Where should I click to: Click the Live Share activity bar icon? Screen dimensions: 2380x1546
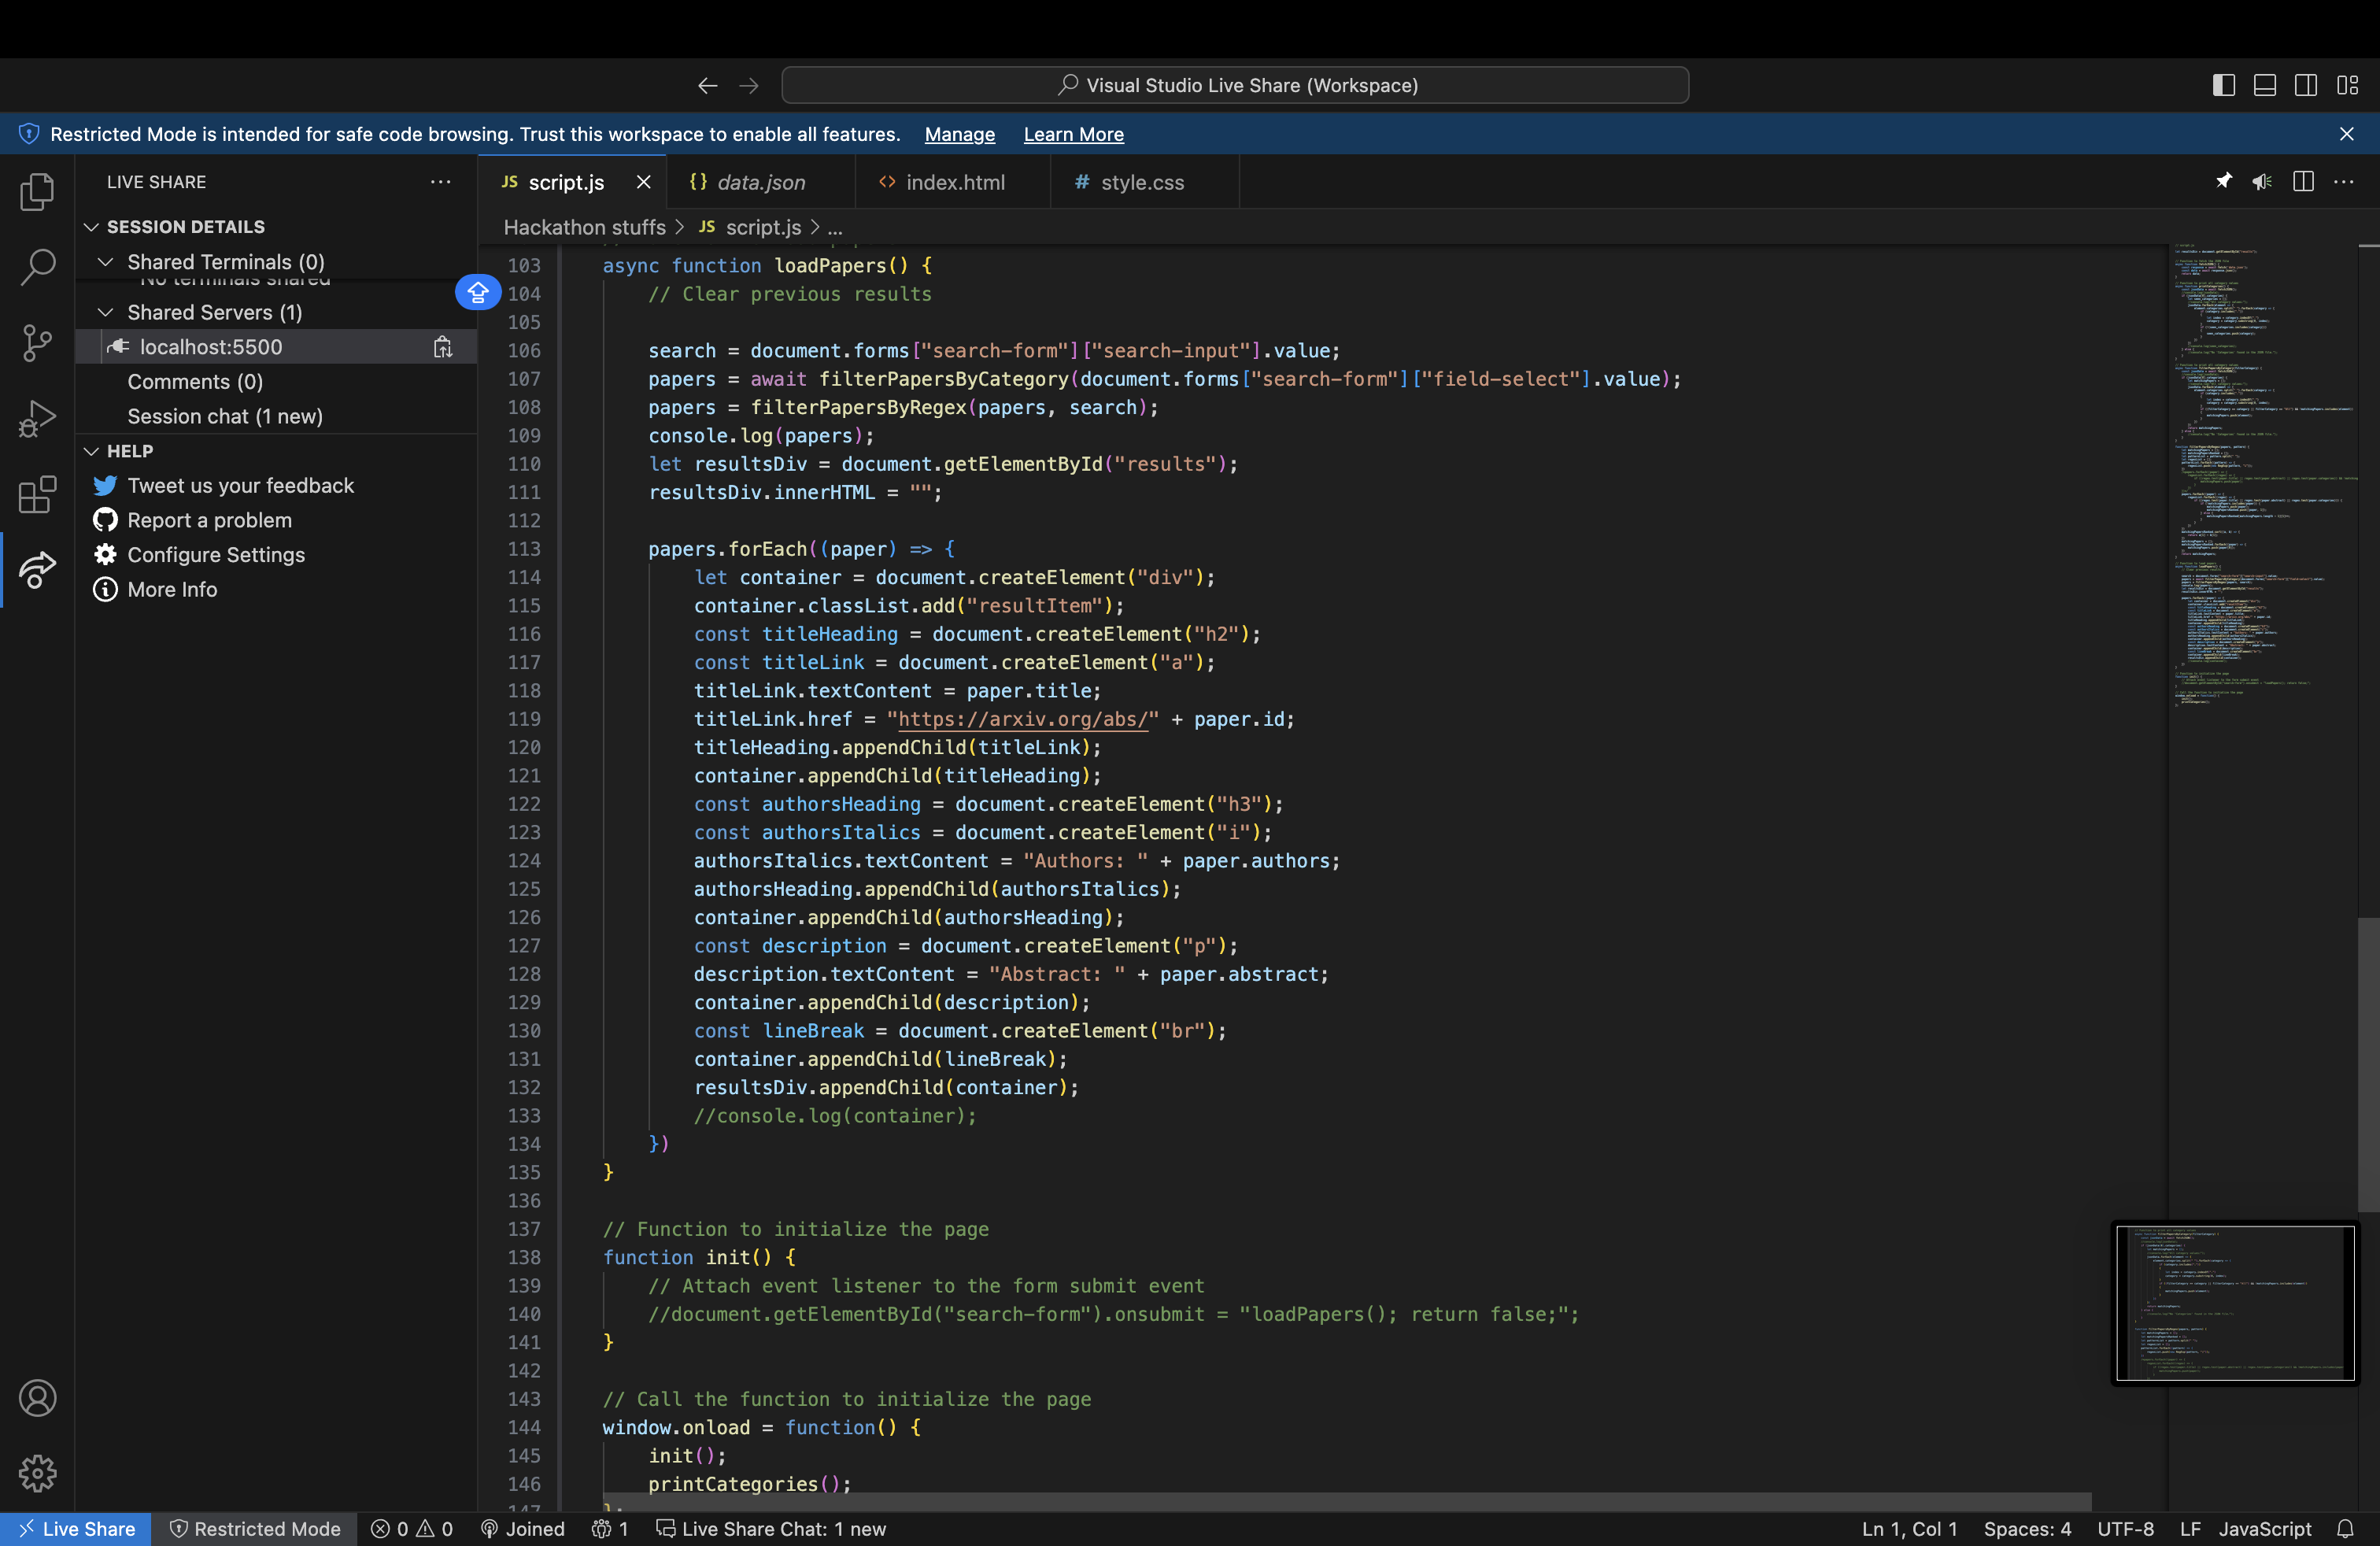(x=37, y=570)
